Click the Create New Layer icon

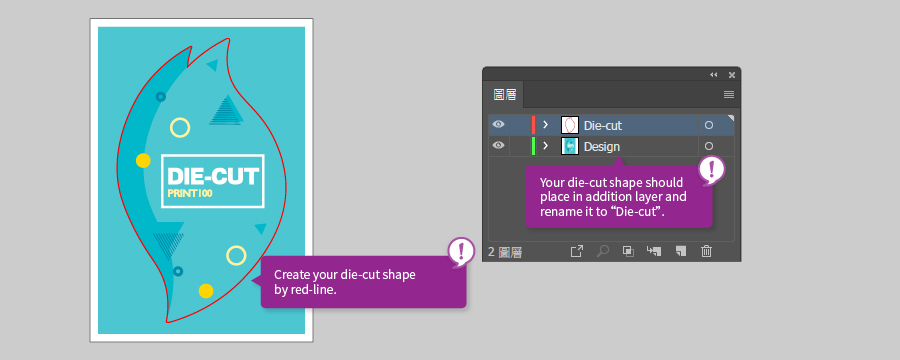681,251
